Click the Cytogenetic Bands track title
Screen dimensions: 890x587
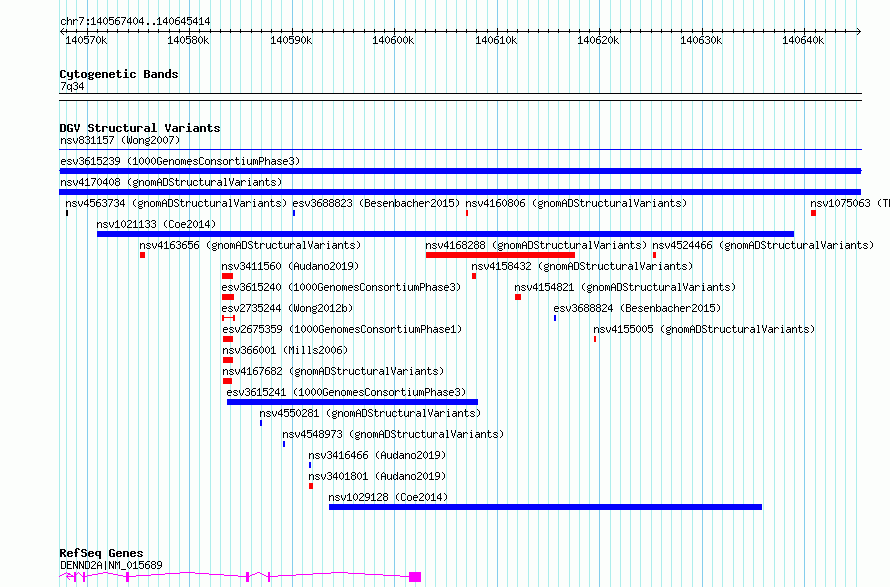pyautogui.click(x=119, y=74)
